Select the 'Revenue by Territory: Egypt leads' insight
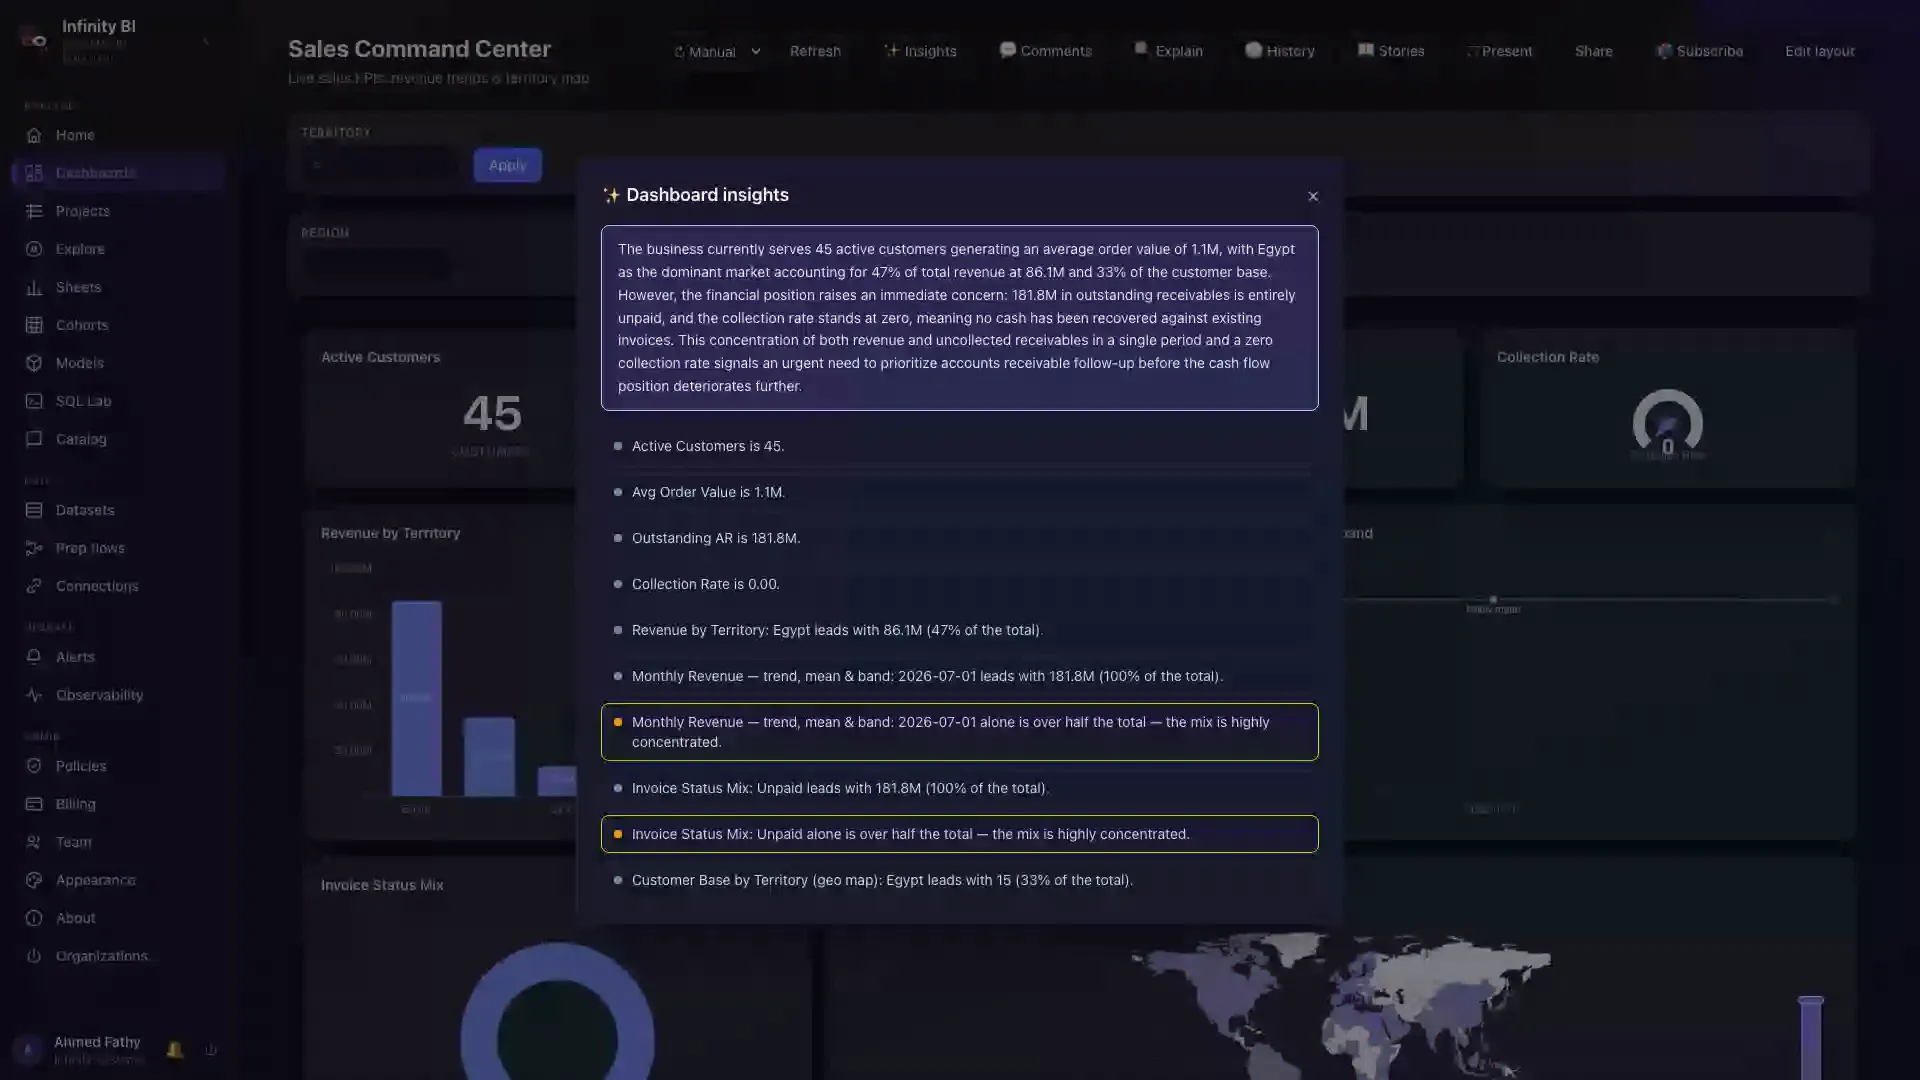 [x=959, y=630]
